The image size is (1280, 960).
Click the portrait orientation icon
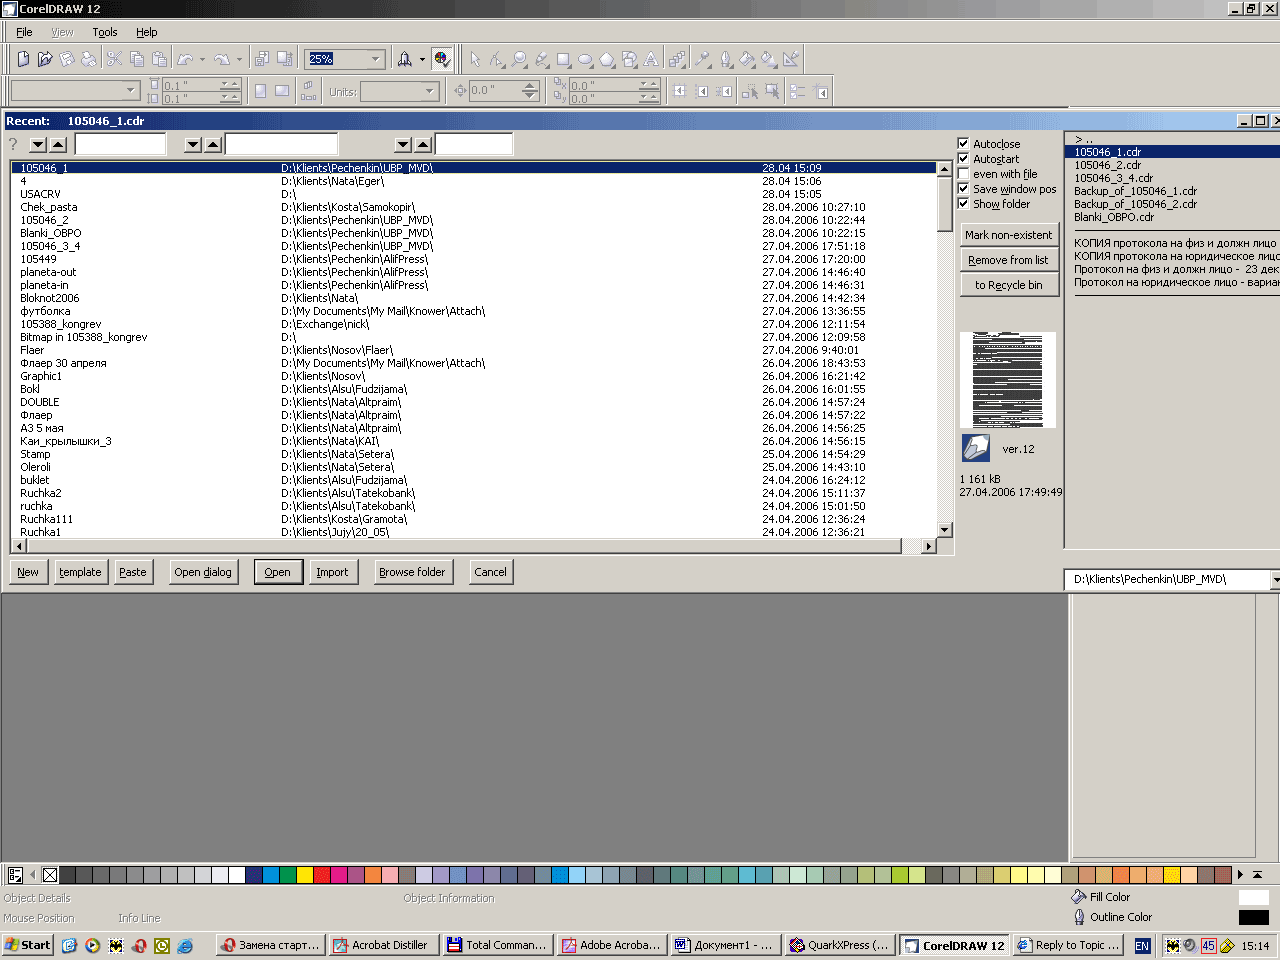pos(261,91)
